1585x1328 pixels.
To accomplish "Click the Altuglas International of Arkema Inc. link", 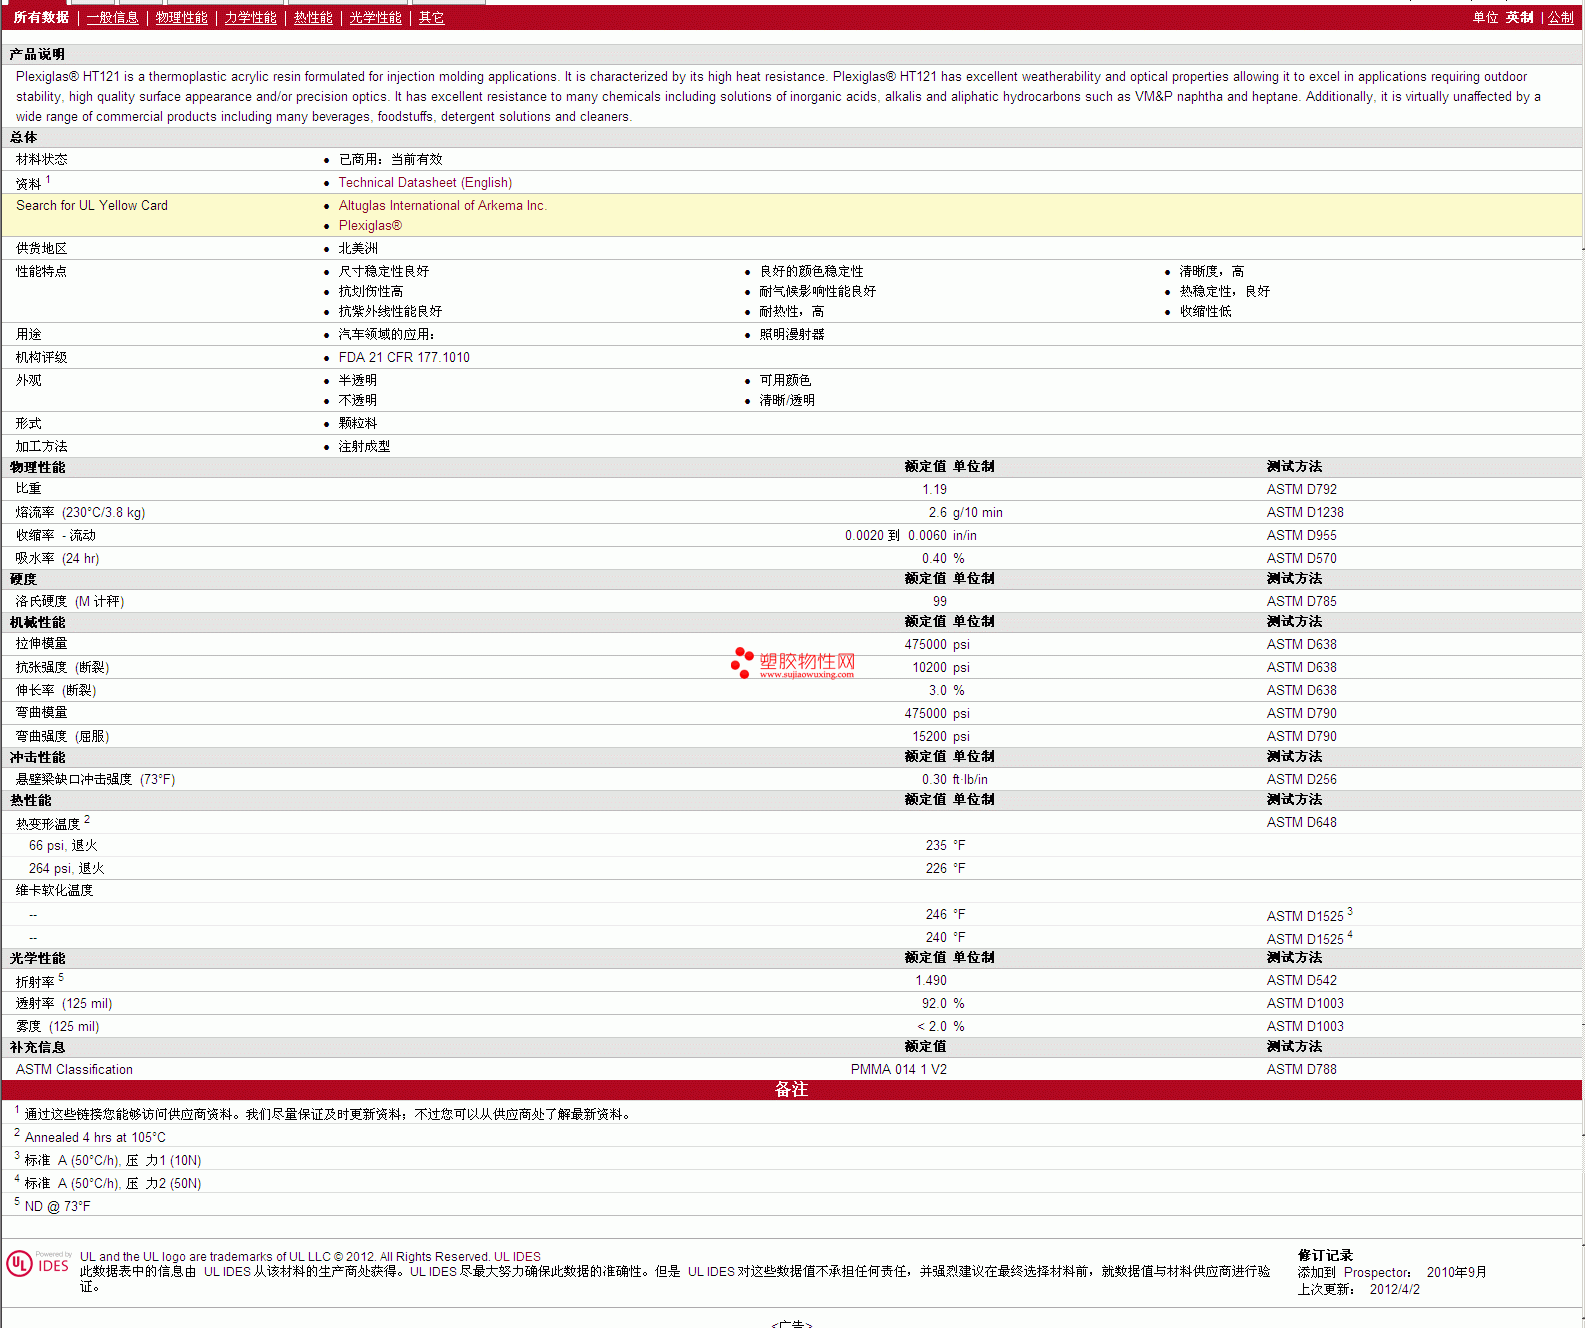I will click(x=442, y=206).
